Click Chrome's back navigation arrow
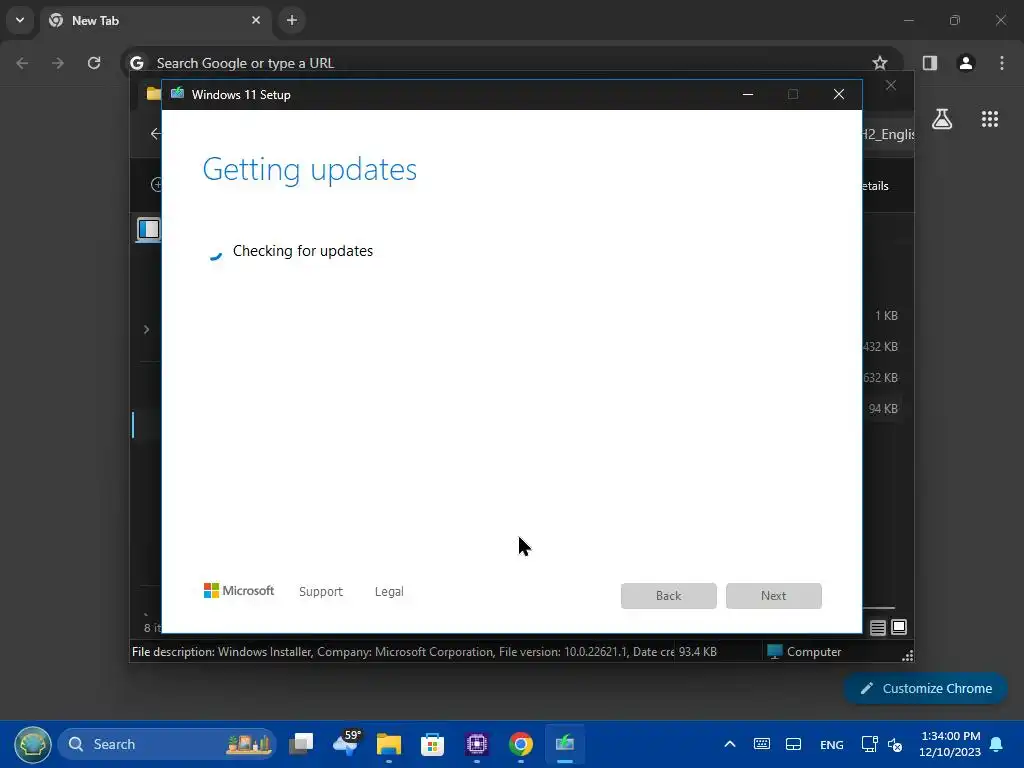The width and height of the screenshot is (1024, 768). click(x=22, y=63)
